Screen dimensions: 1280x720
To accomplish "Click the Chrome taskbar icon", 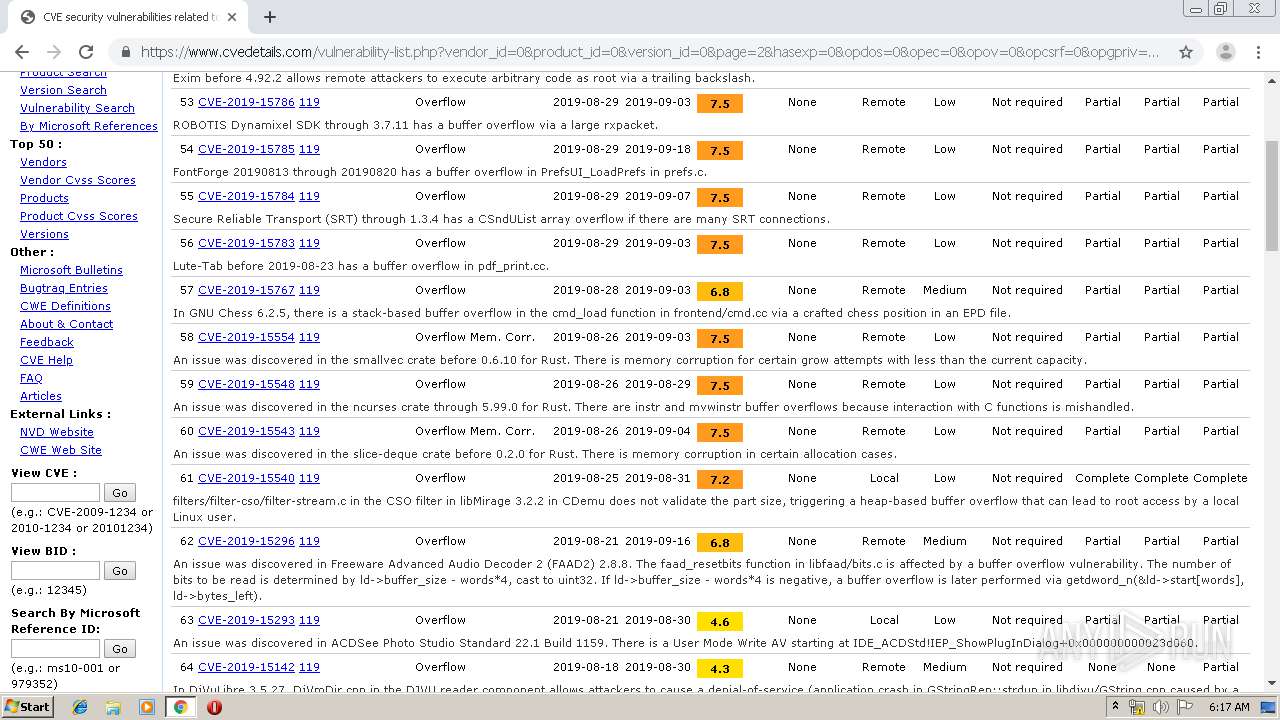I will 180,707.
